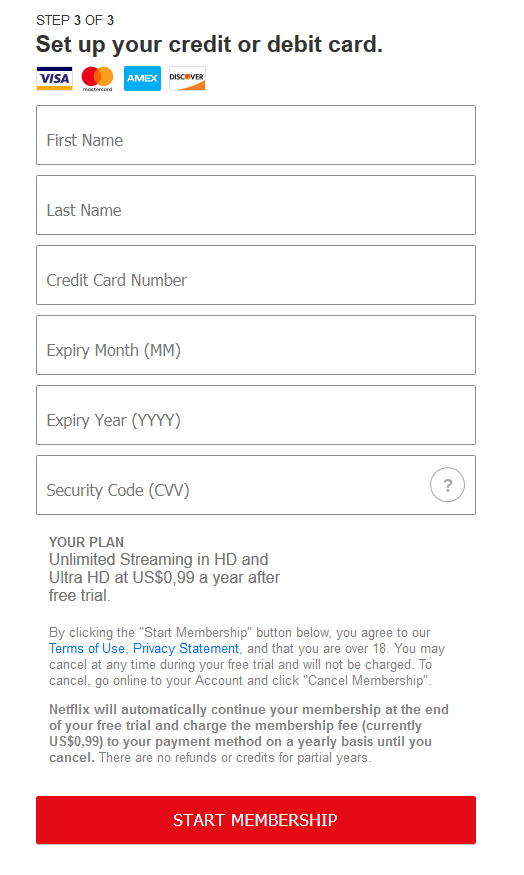524x875 pixels.
Task: Click the Visa card logo
Action: pos(54,78)
